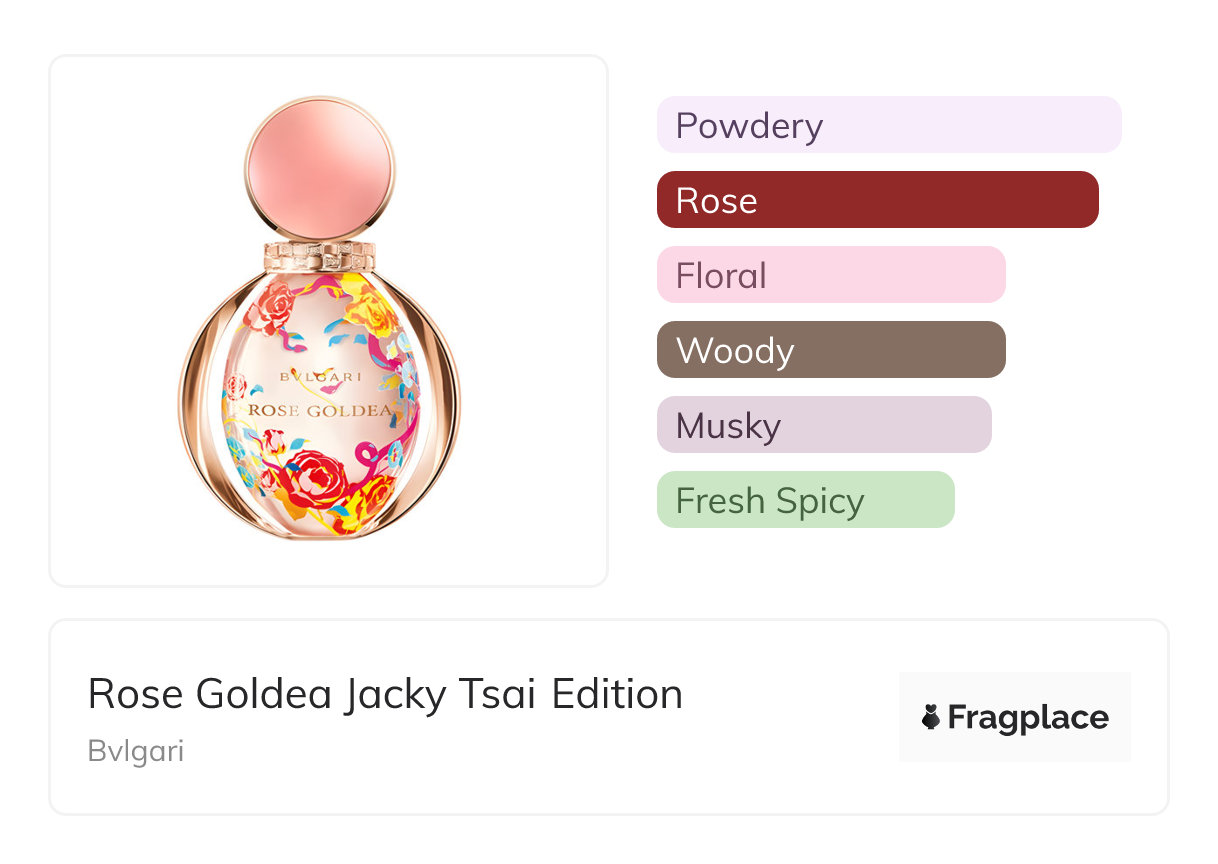Open the Bvlgari brand link
The width and height of the screenshot is (1218, 864).
click(x=136, y=751)
